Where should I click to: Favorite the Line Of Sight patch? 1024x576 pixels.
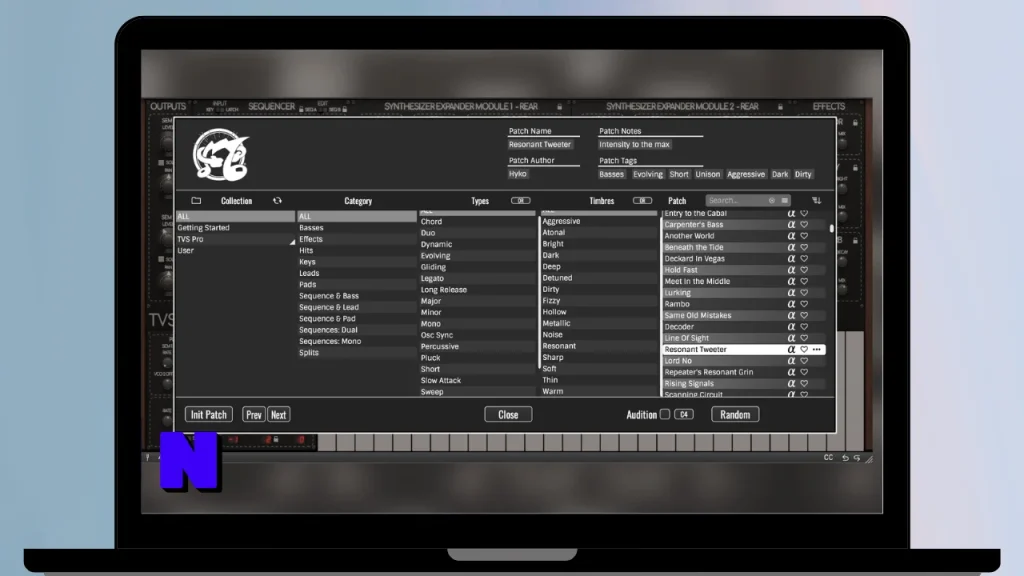[x=804, y=338]
